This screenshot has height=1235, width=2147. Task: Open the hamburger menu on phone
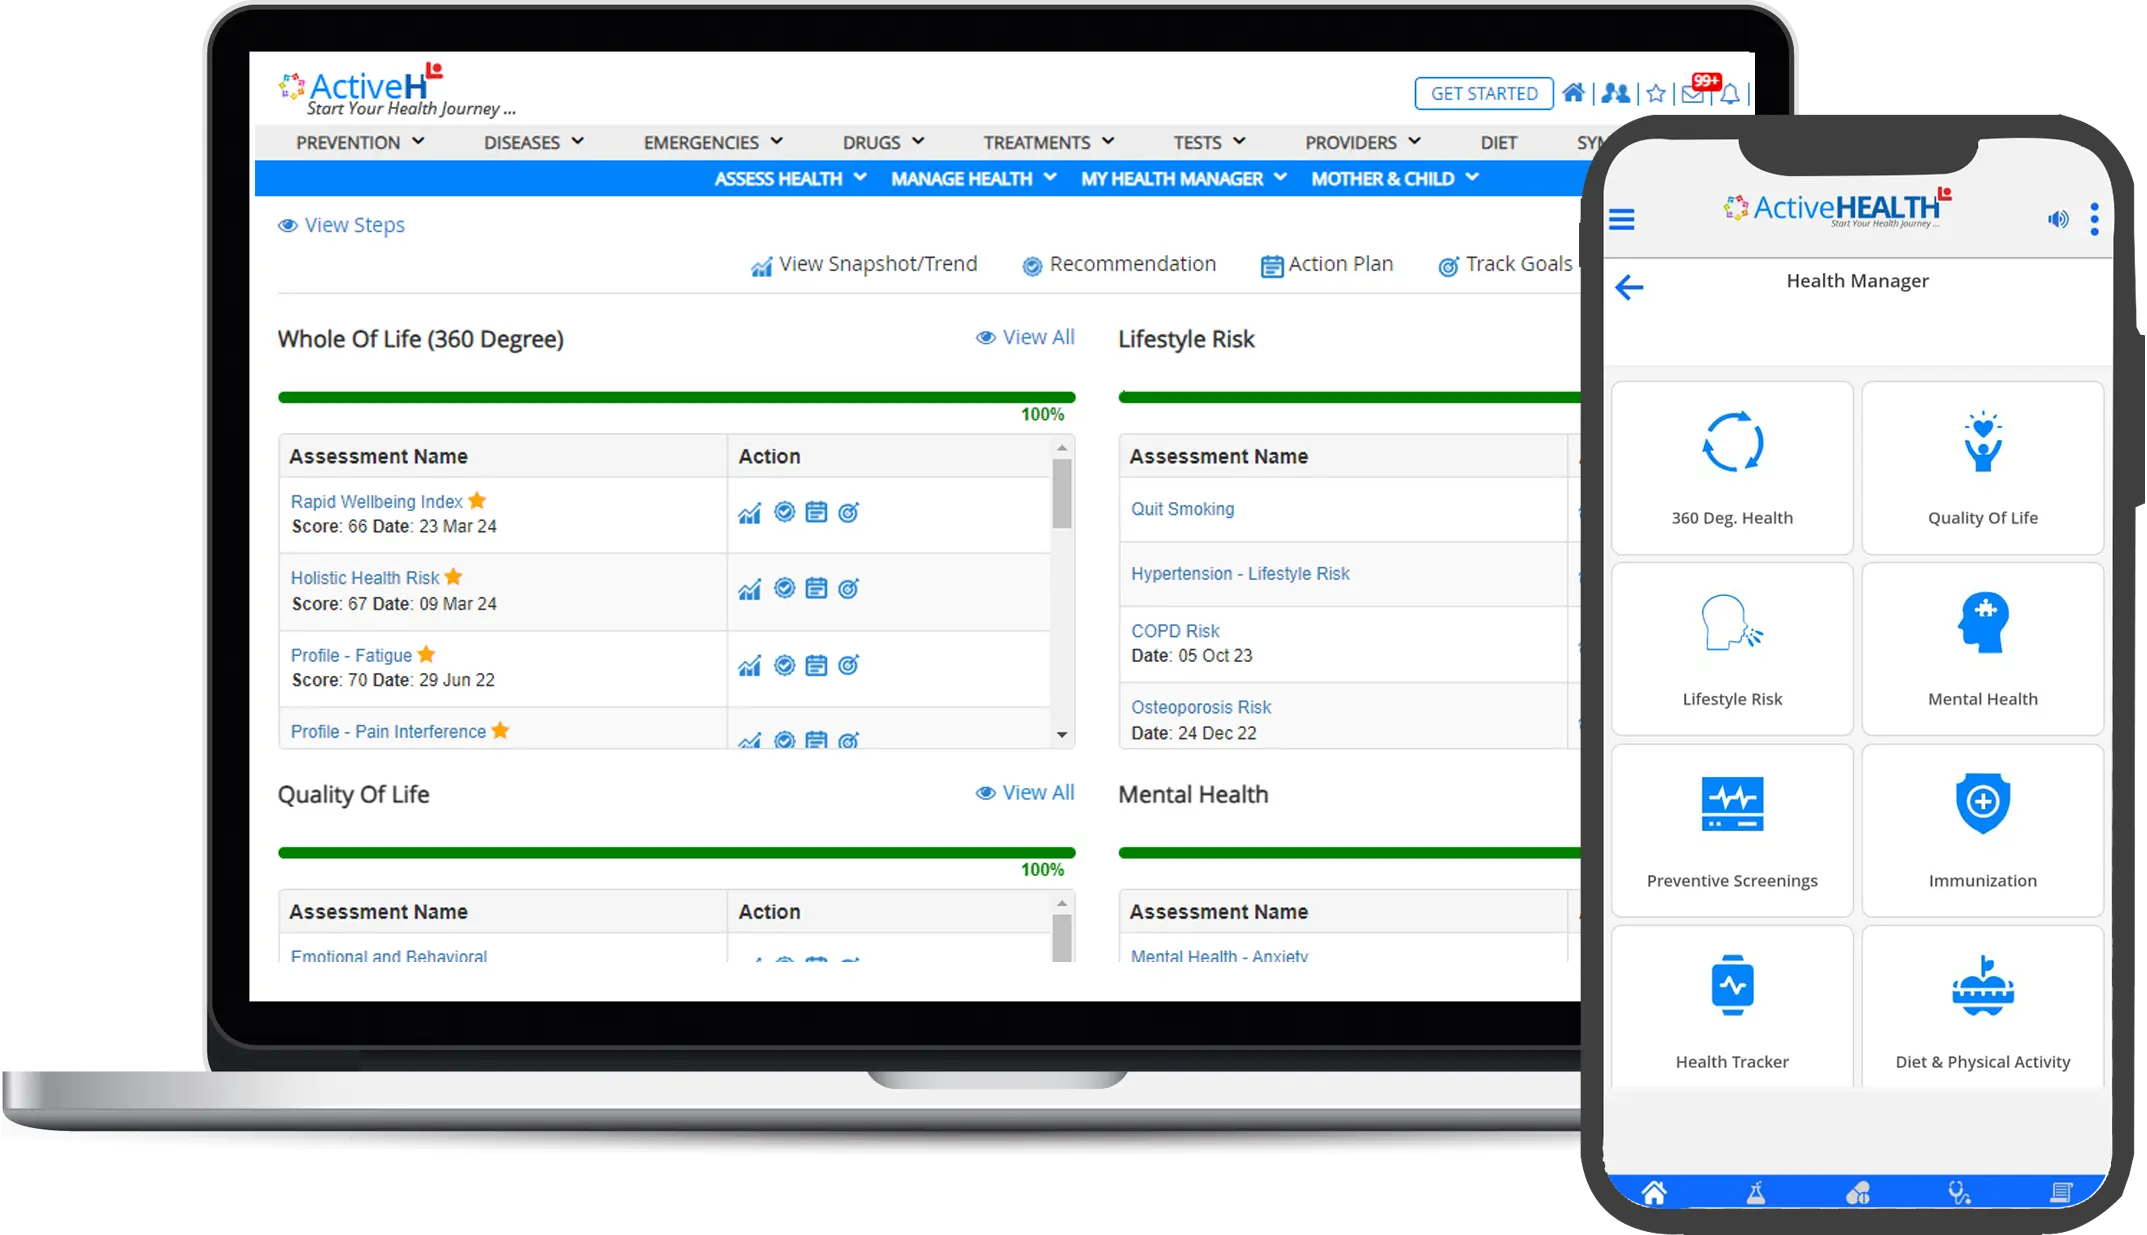1621,219
